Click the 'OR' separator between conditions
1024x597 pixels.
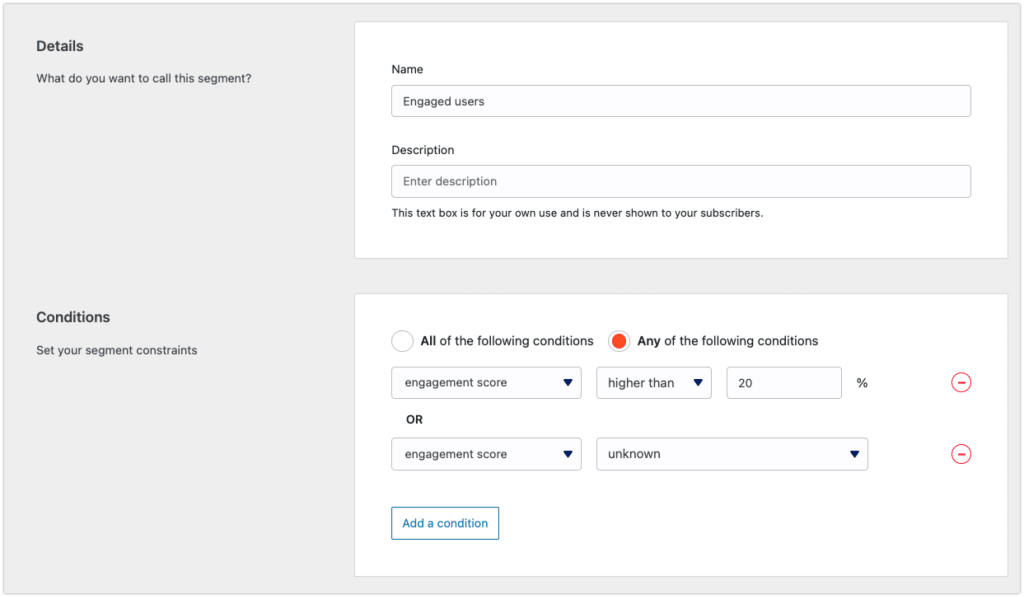click(x=414, y=419)
